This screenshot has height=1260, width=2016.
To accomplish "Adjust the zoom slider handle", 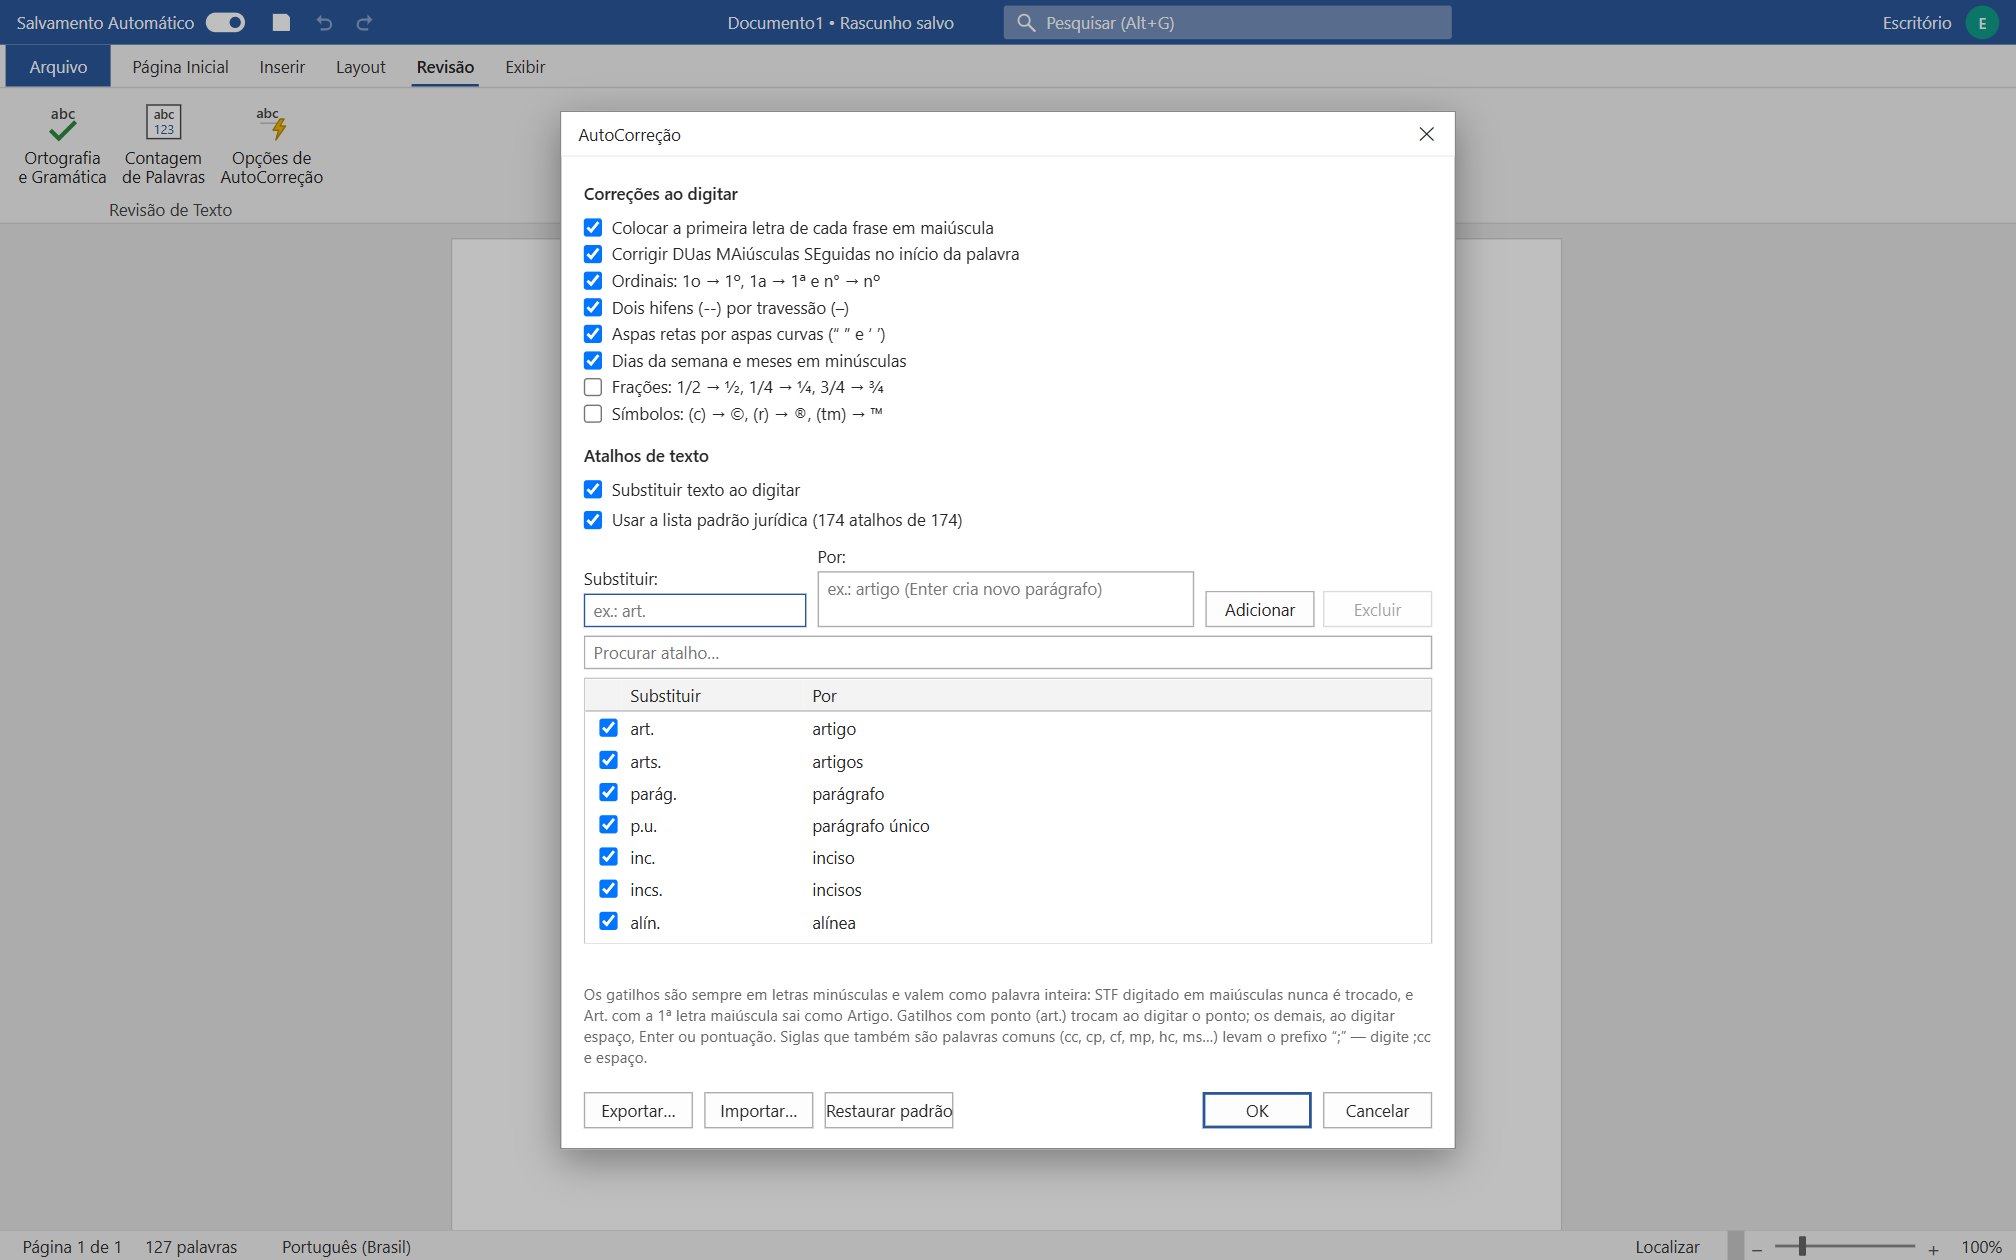I will (x=1802, y=1246).
